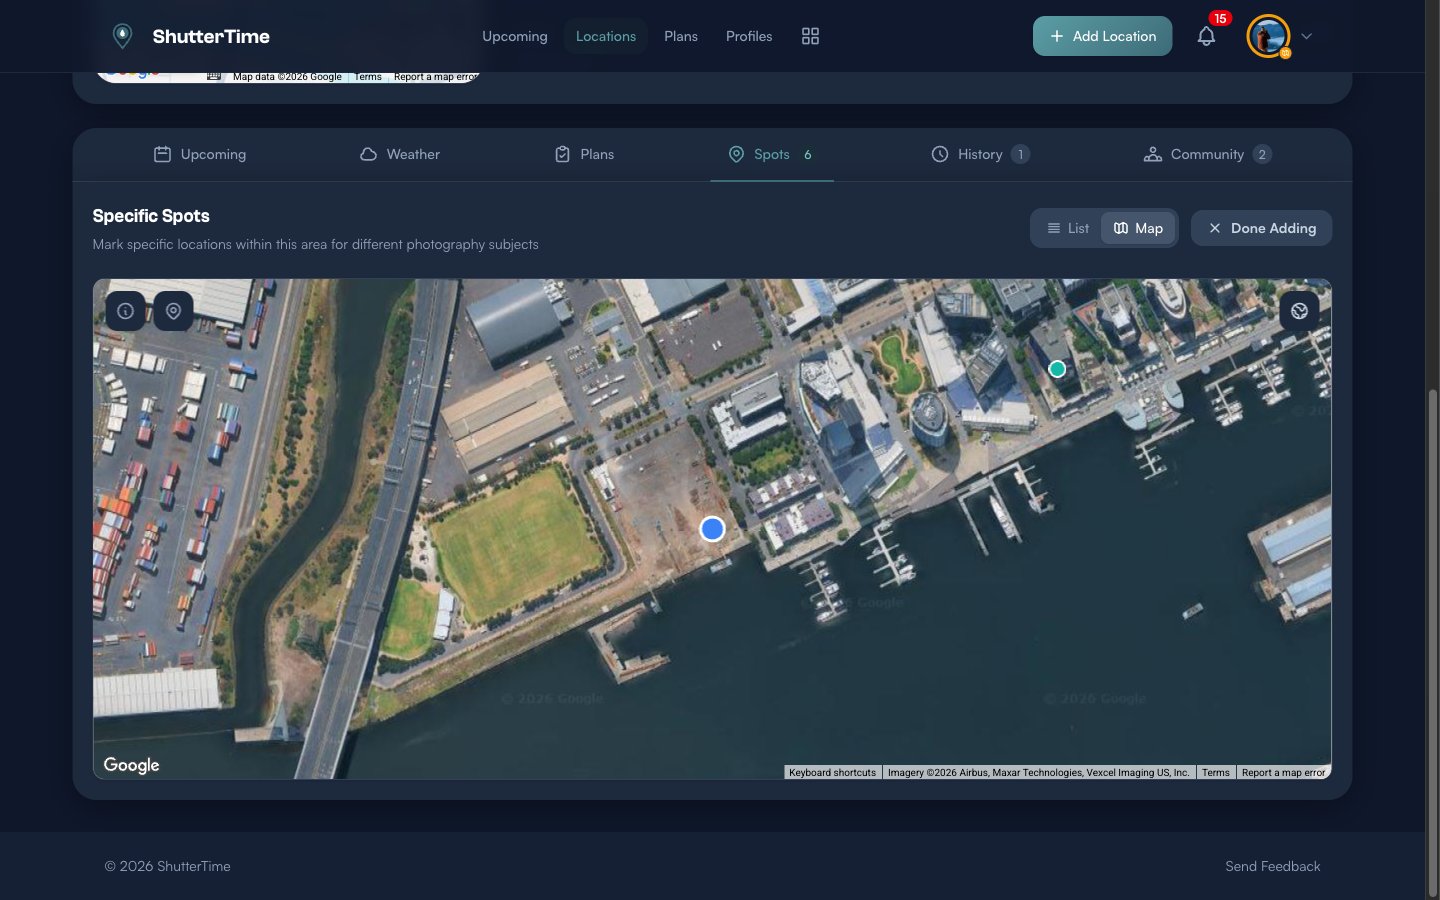Click the ShutterTime brand name

coord(211,36)
